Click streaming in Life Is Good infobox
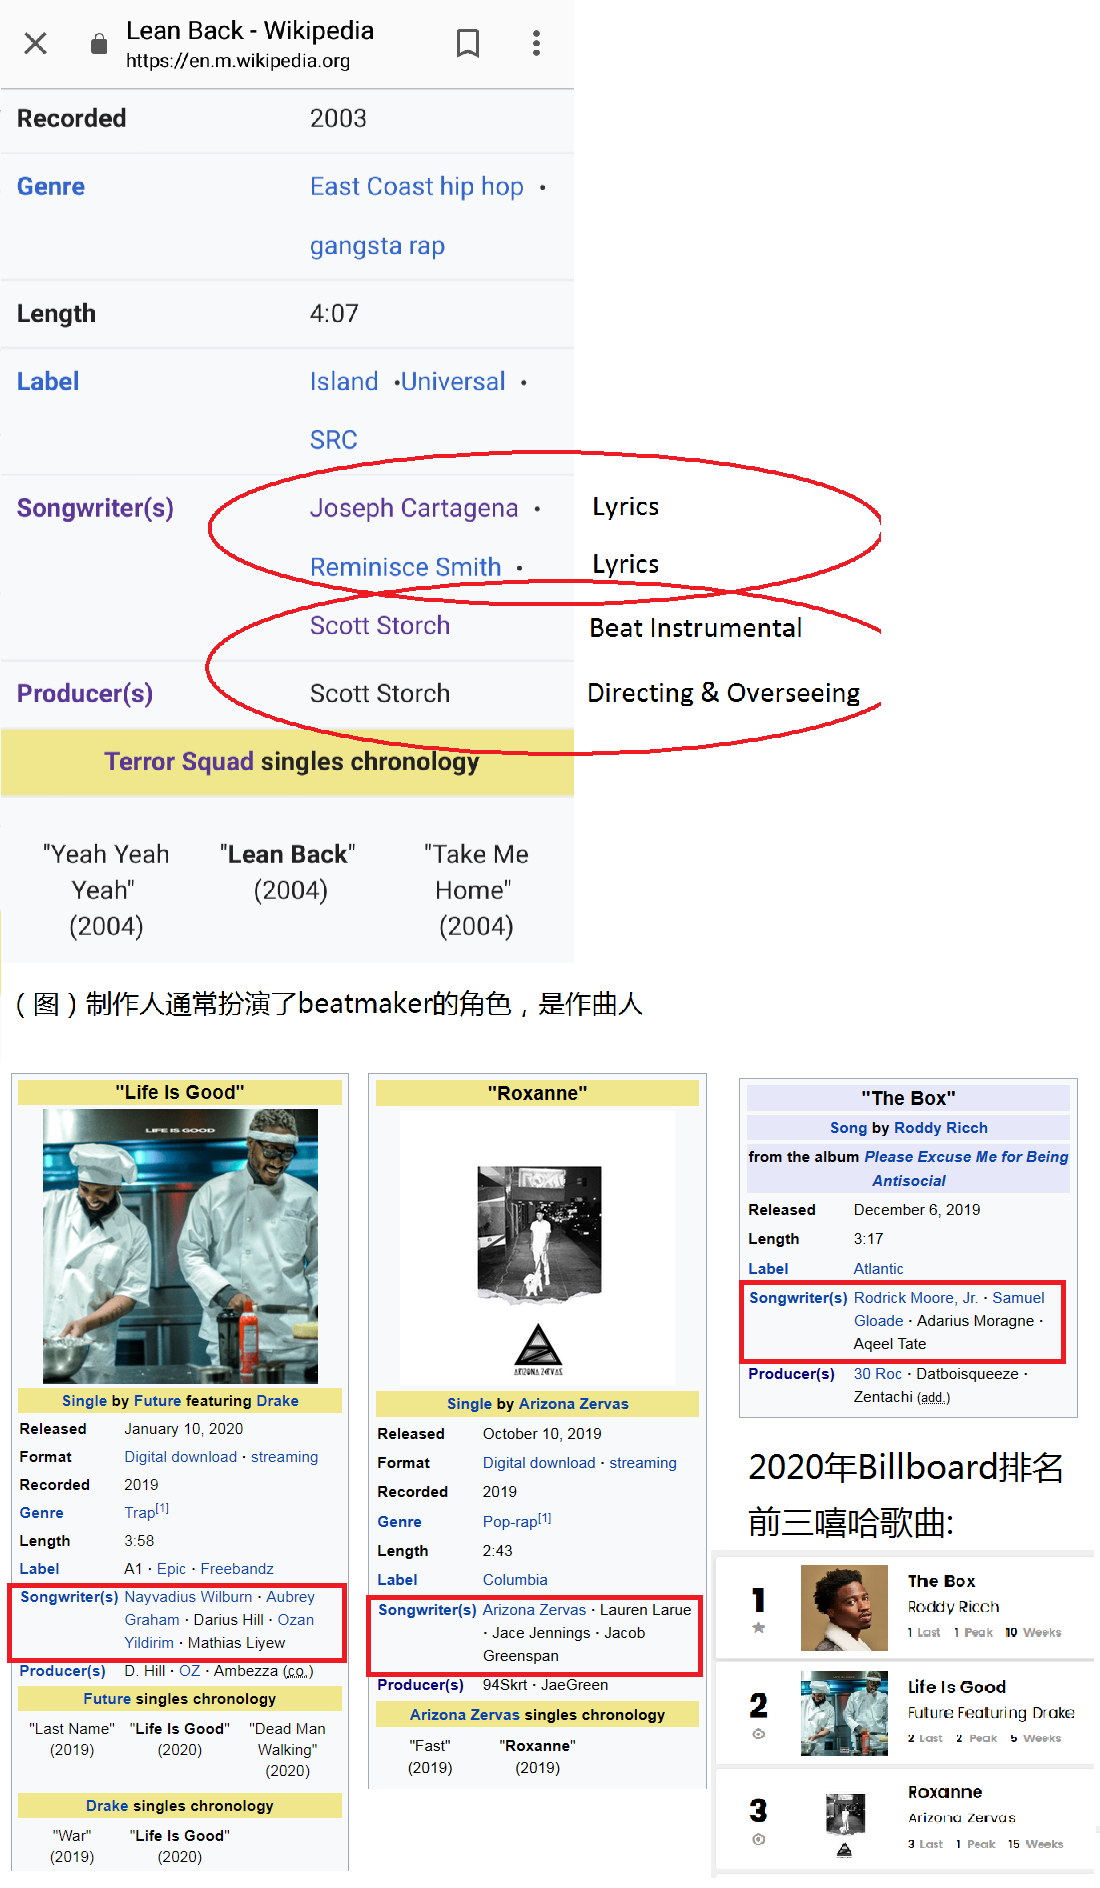Viewport: 1100px width, 1888px height. point(284,1457)
